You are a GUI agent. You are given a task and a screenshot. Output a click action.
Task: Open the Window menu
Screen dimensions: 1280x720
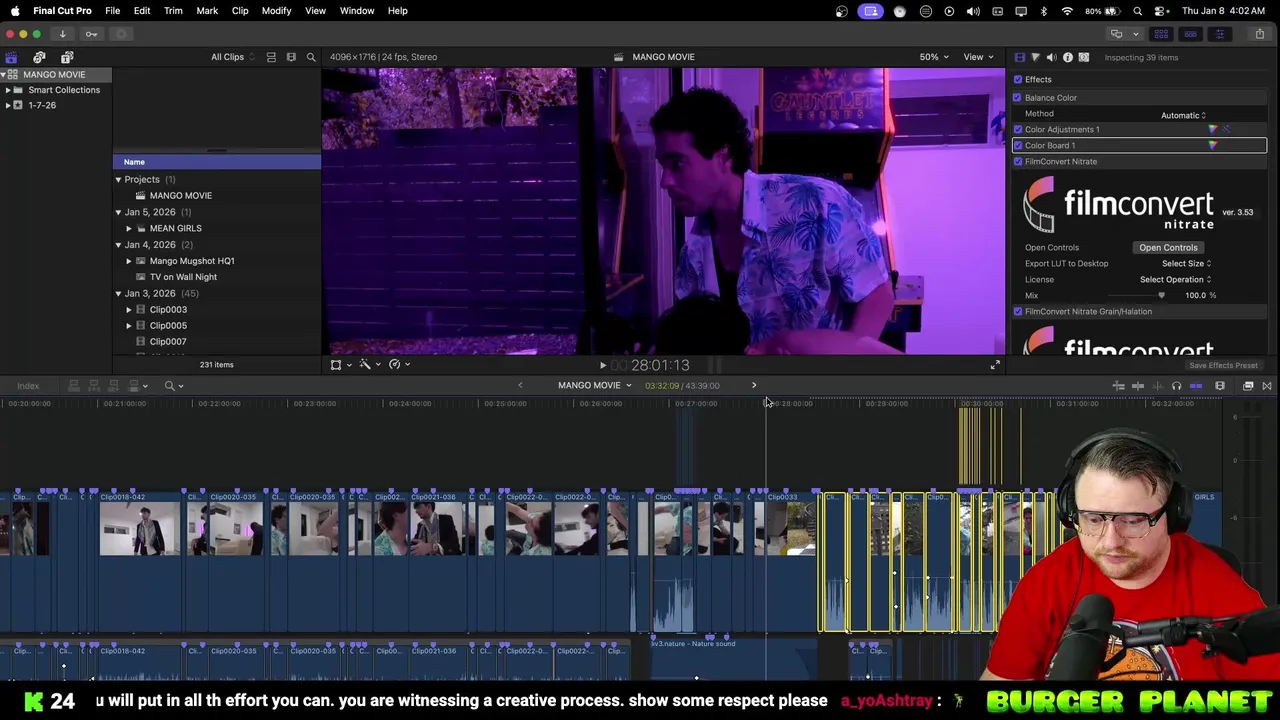coord(357,11)
